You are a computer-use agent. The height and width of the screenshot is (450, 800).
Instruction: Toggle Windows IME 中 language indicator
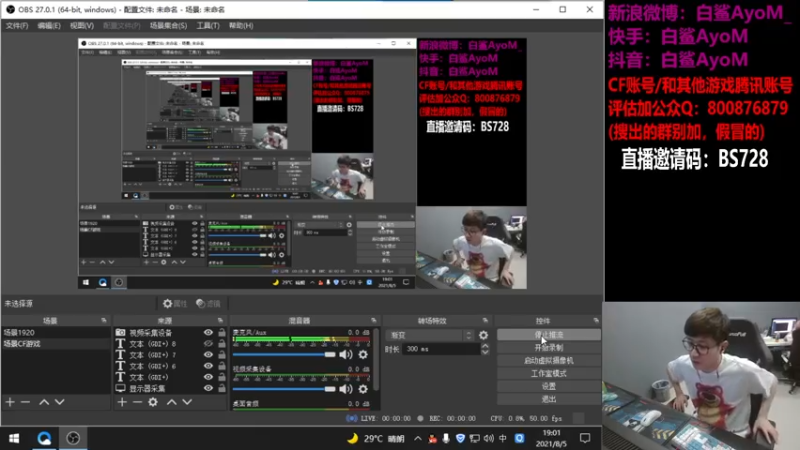pyautogui.click(x=503, y=438)
